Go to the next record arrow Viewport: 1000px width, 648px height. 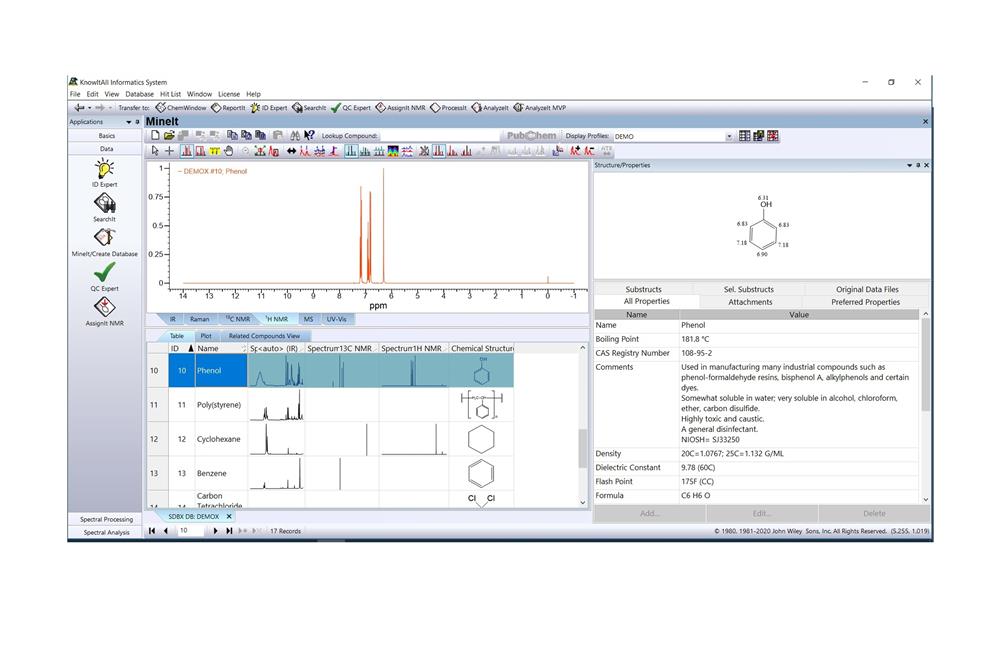click(x=215, y=531)
